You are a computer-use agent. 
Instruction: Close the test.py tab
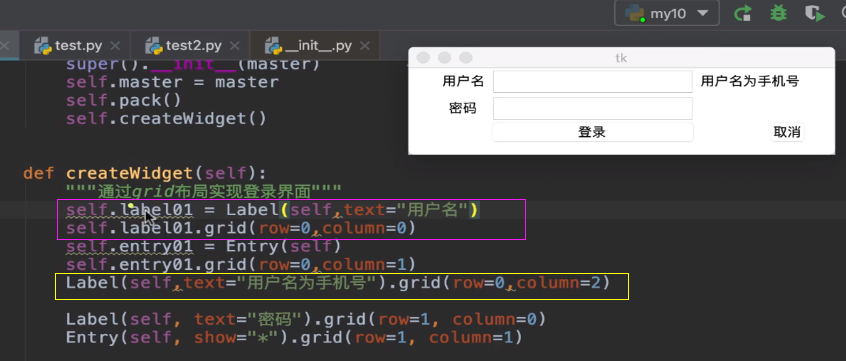[115, 46]
